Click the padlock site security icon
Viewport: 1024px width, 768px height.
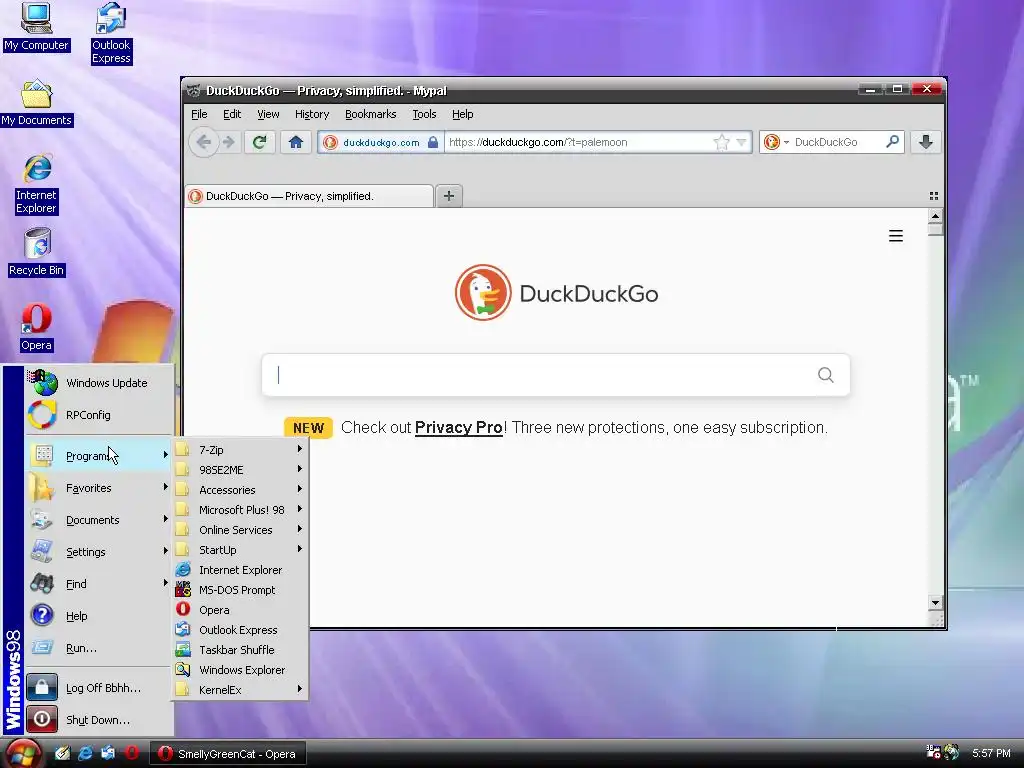click(x=433, y=142)
